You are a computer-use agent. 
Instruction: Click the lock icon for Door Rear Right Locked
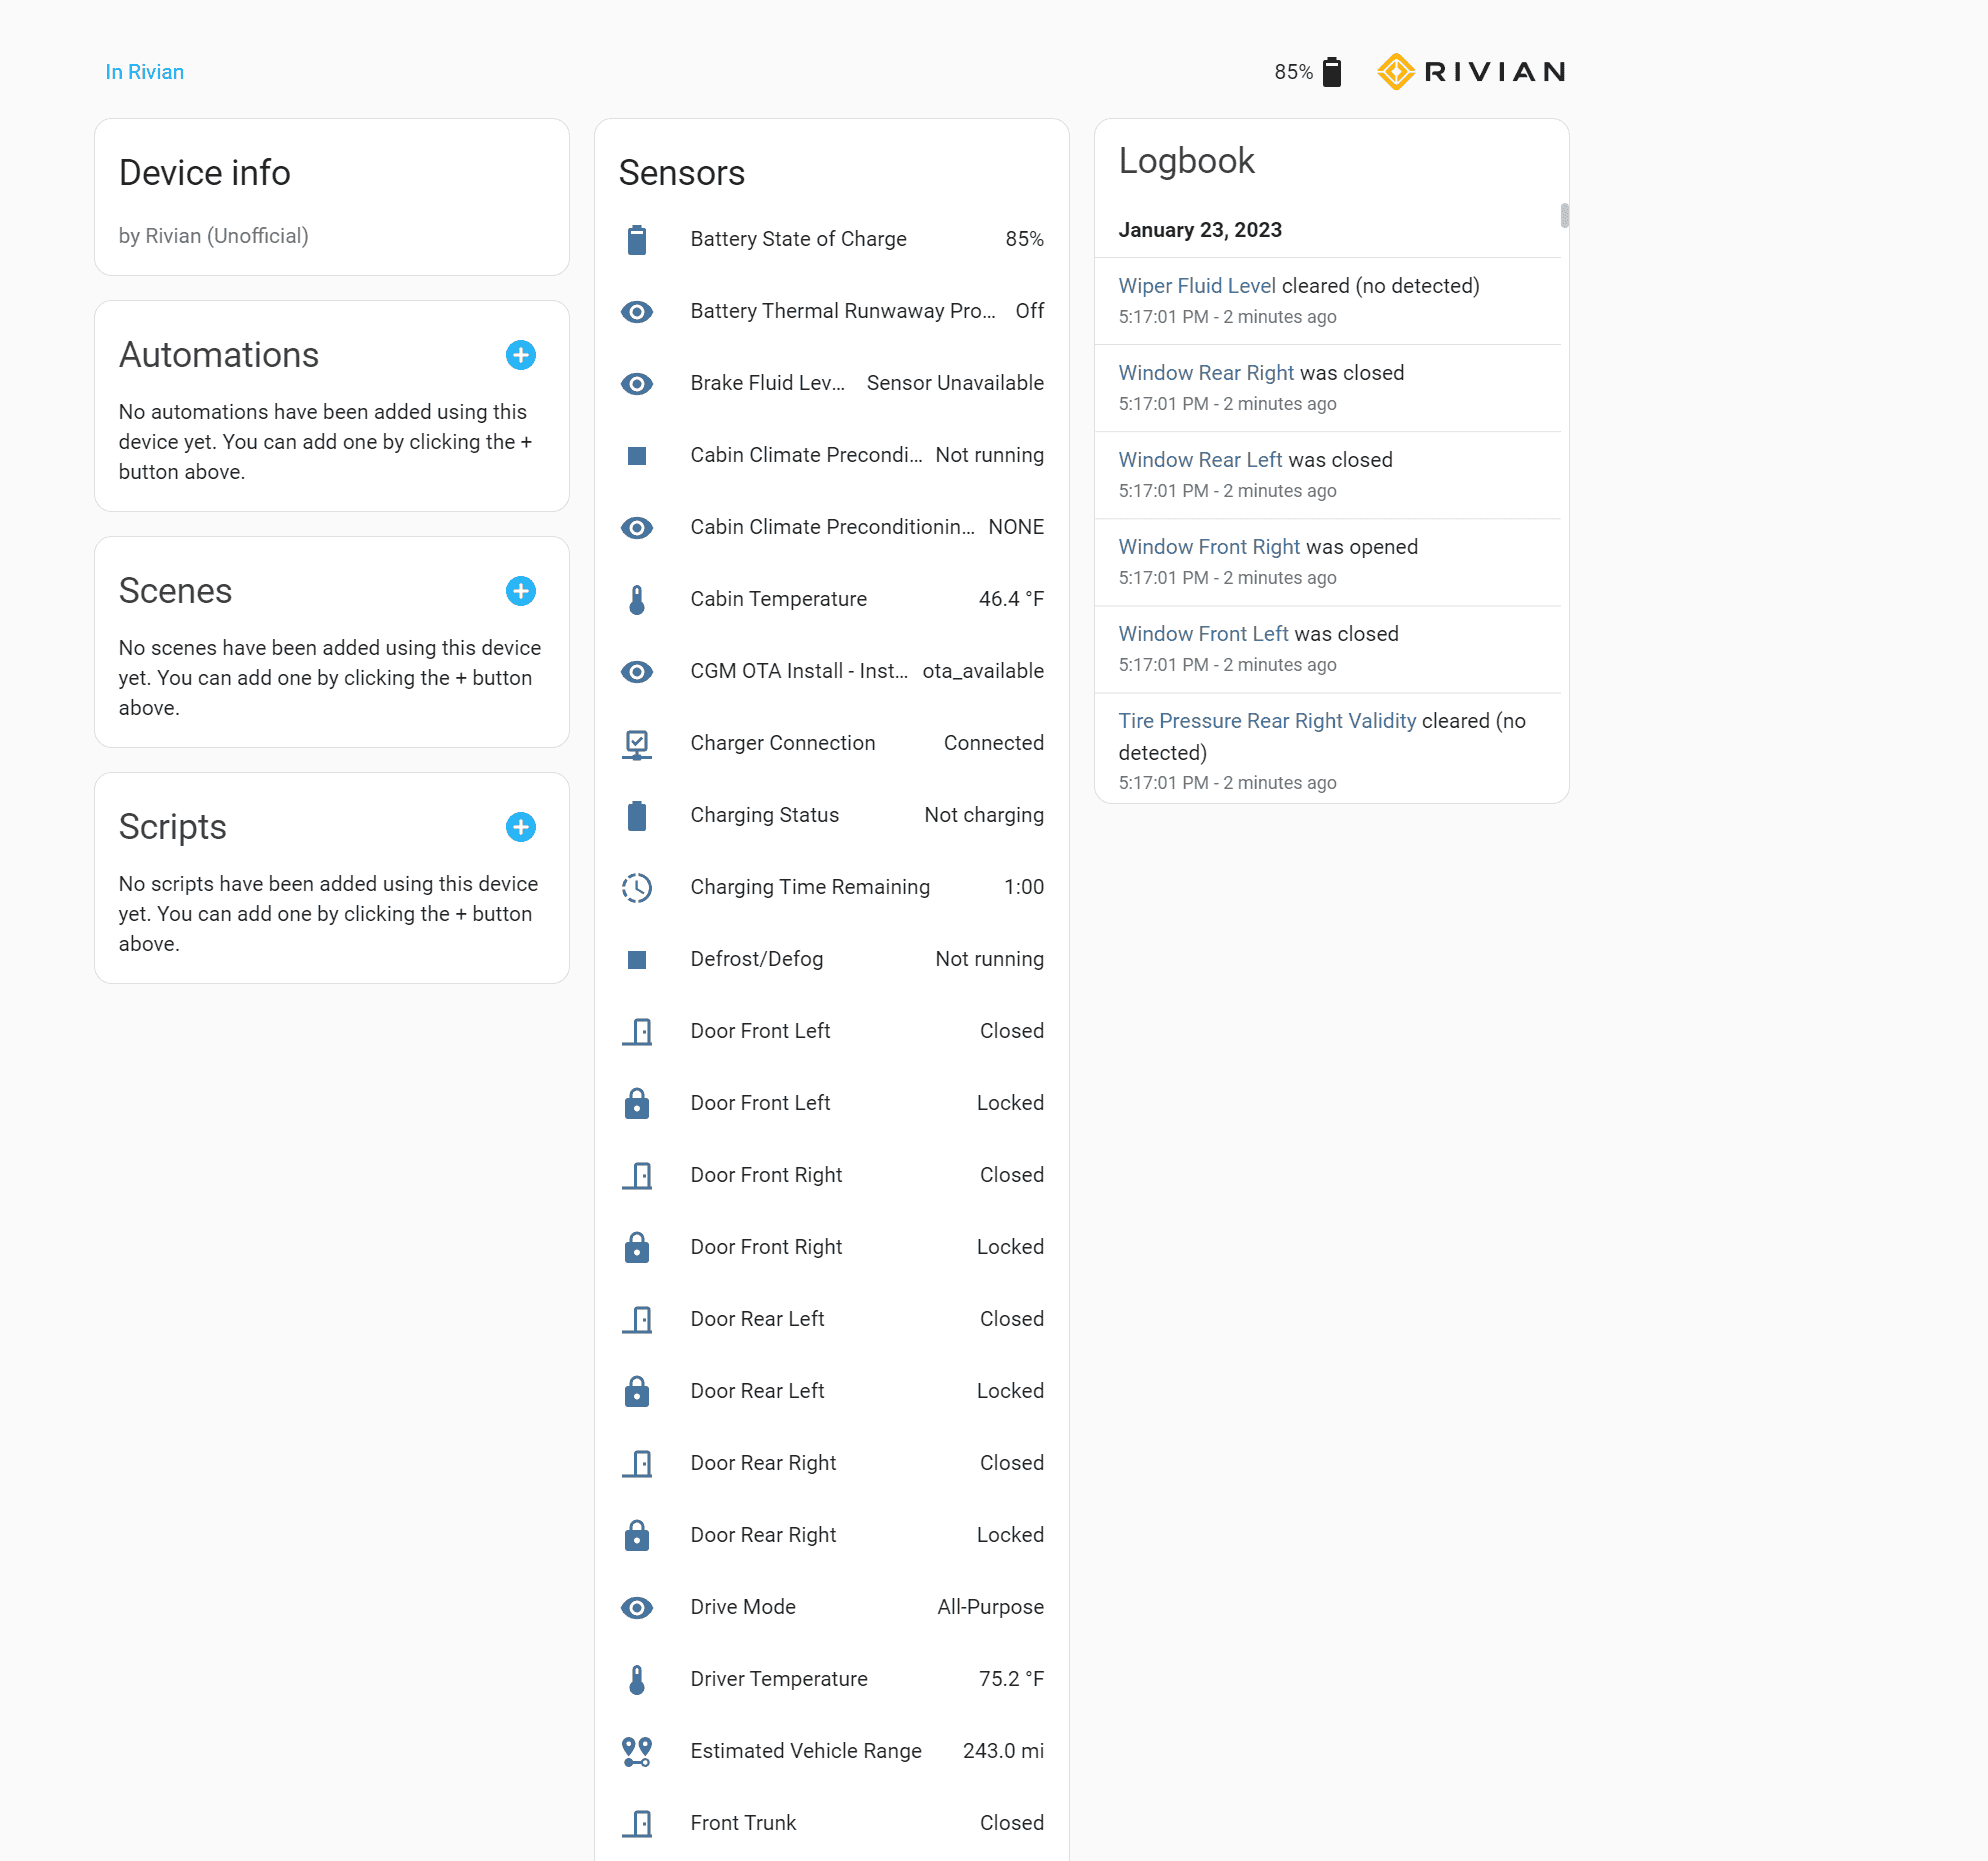point(637,1536)
